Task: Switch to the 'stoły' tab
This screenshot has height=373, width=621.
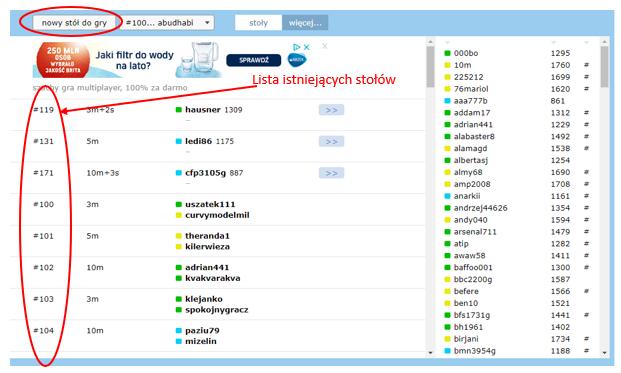Action: click(x=258, y=23)
